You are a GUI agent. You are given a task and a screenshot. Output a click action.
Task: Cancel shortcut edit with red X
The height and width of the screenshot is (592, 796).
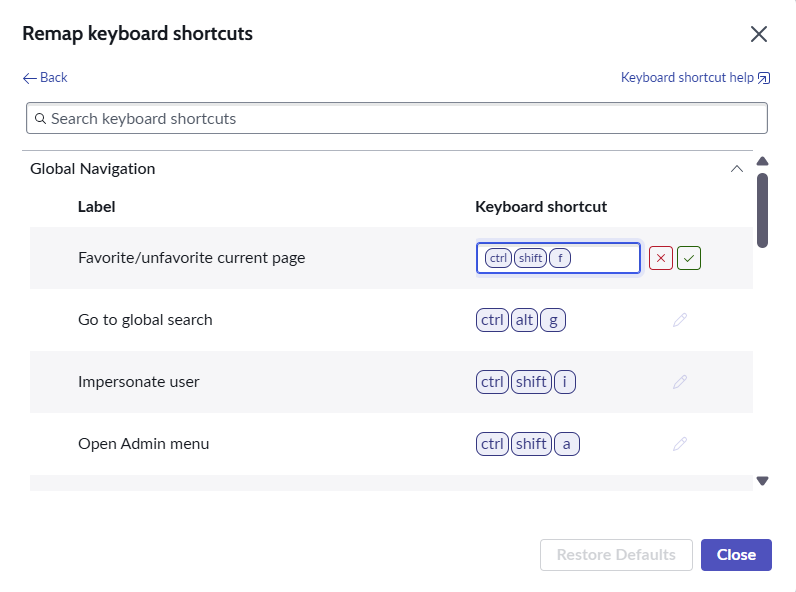661,258
